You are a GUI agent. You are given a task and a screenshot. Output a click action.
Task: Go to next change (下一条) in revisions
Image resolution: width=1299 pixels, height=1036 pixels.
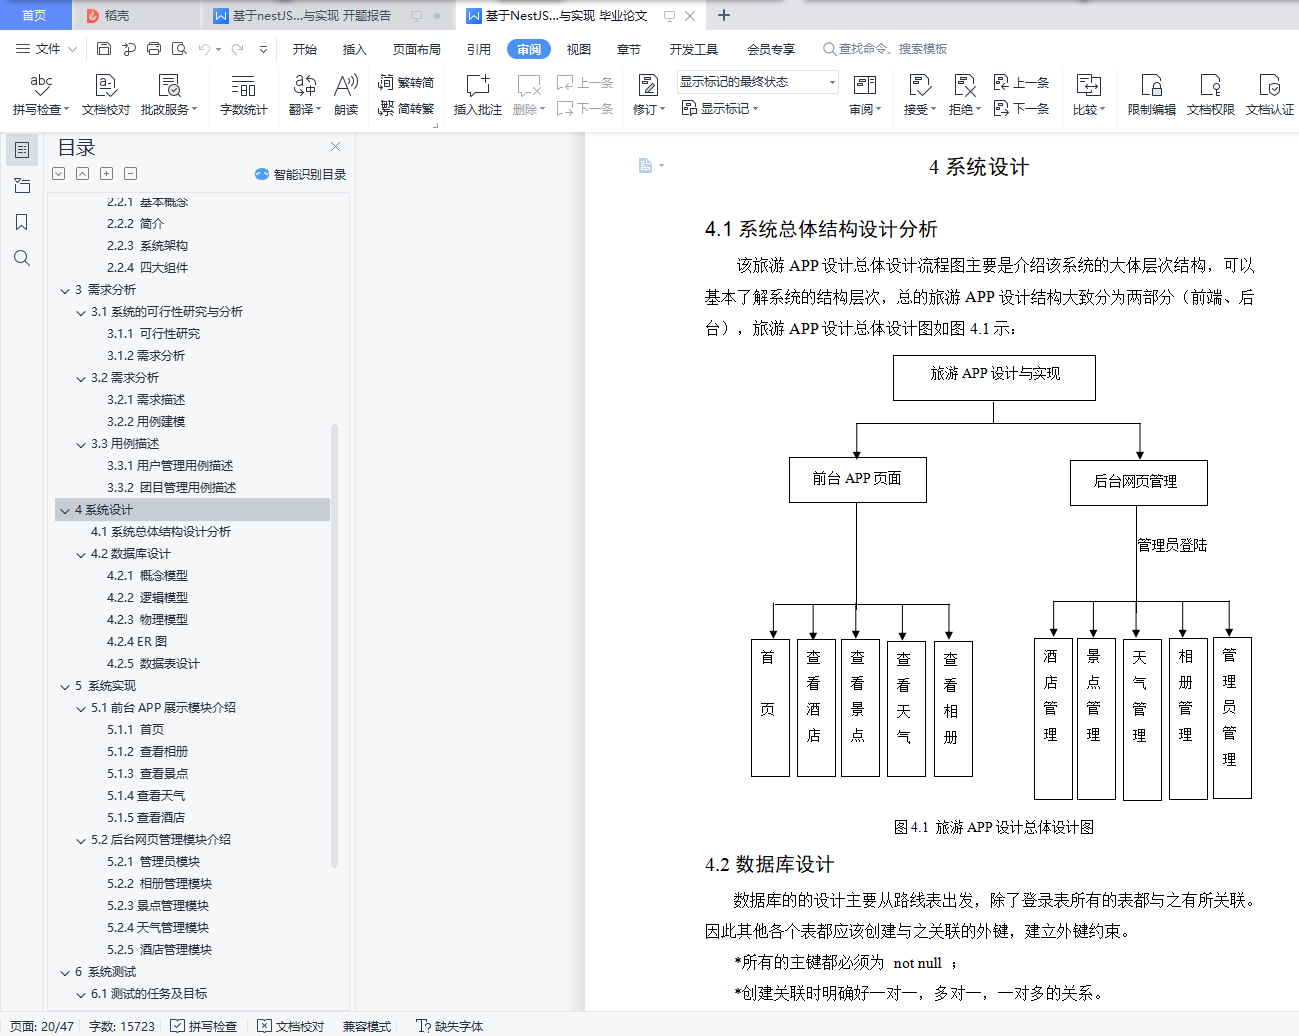1021,108
